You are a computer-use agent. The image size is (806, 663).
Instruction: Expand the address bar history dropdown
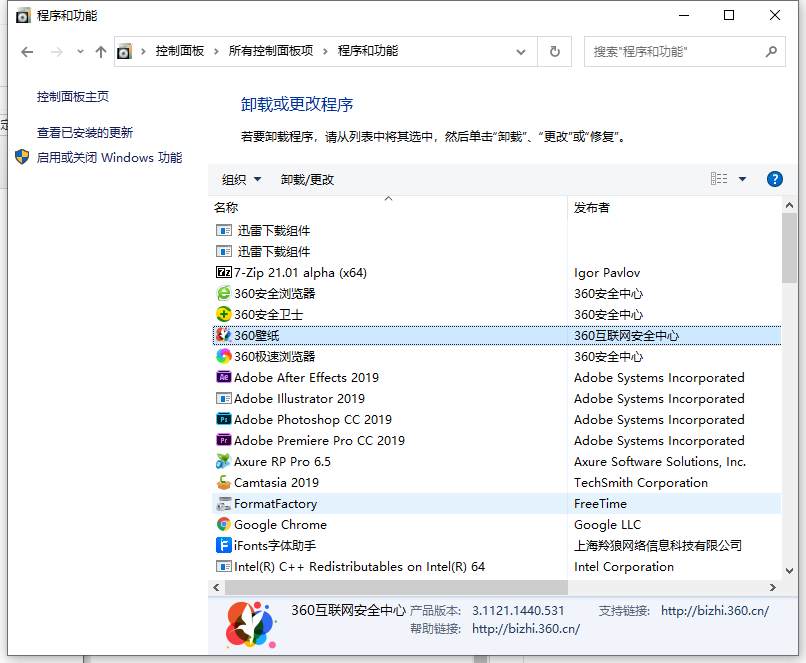(x=521, y=51)
